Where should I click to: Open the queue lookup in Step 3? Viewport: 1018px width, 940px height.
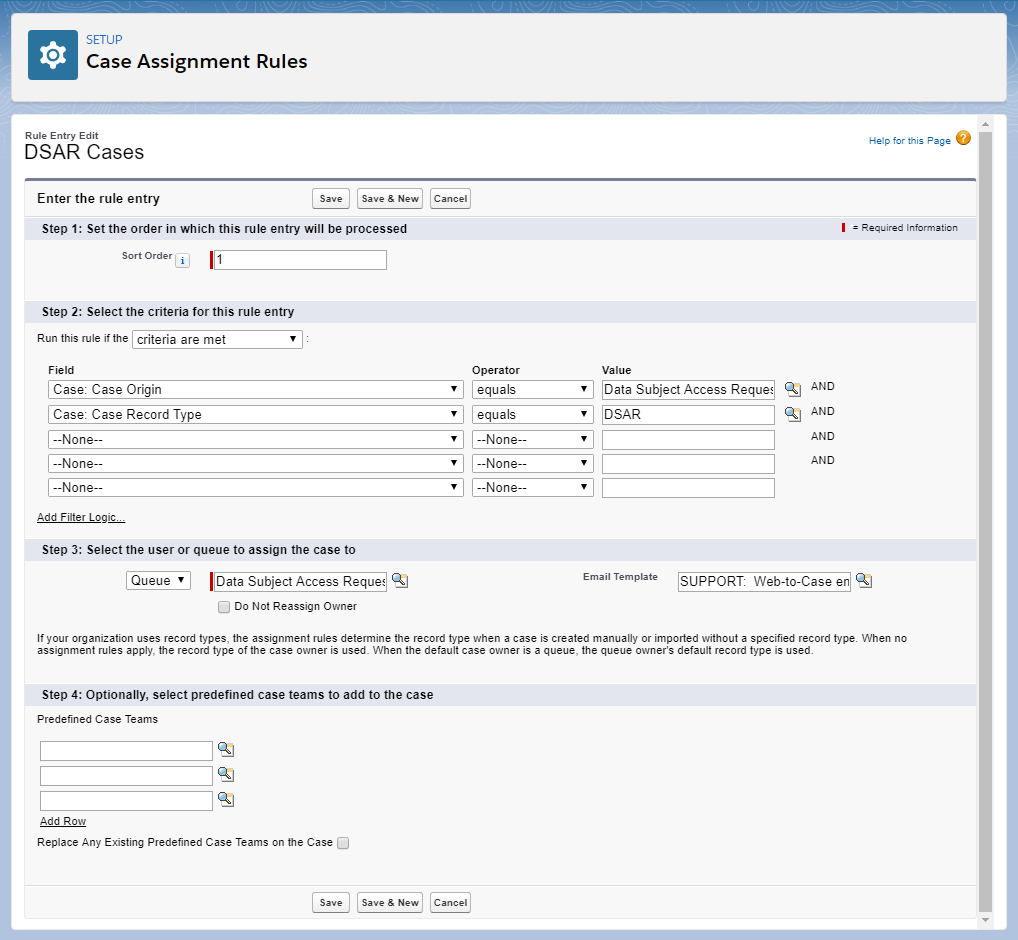point(400,581)
